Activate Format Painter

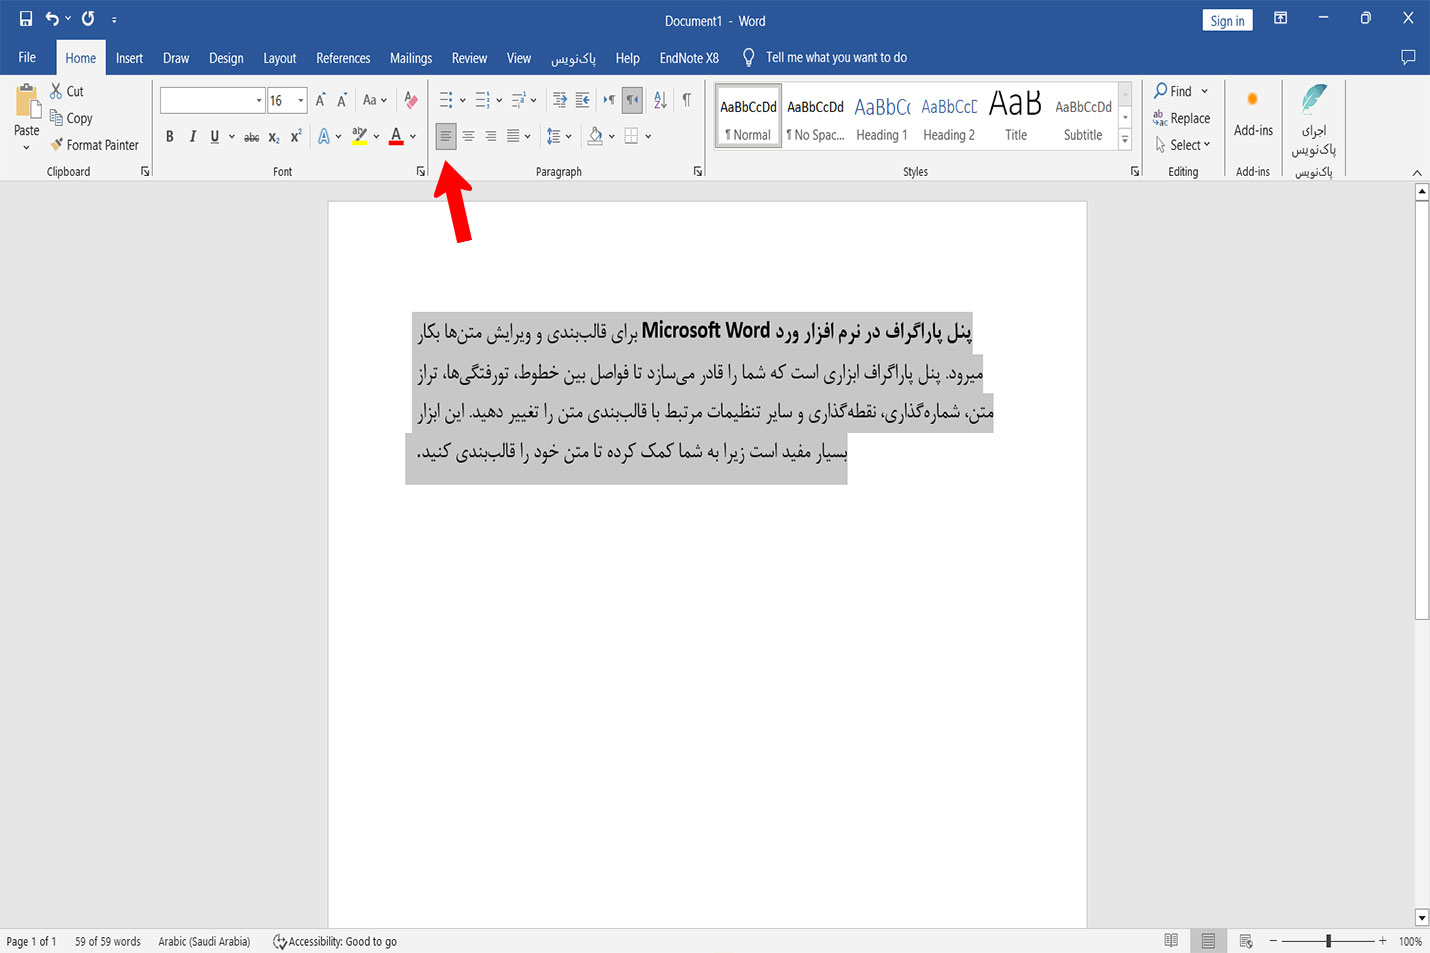(x=94, y=145)
